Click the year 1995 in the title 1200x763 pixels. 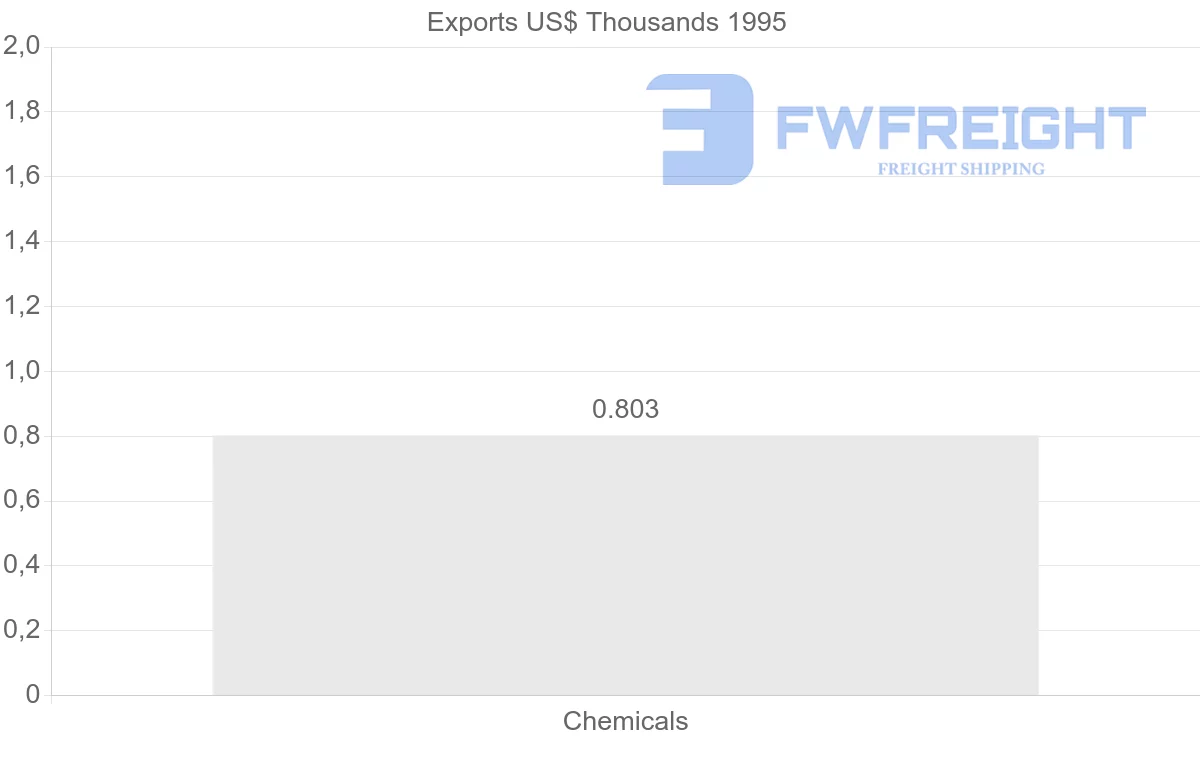point(755,22)
